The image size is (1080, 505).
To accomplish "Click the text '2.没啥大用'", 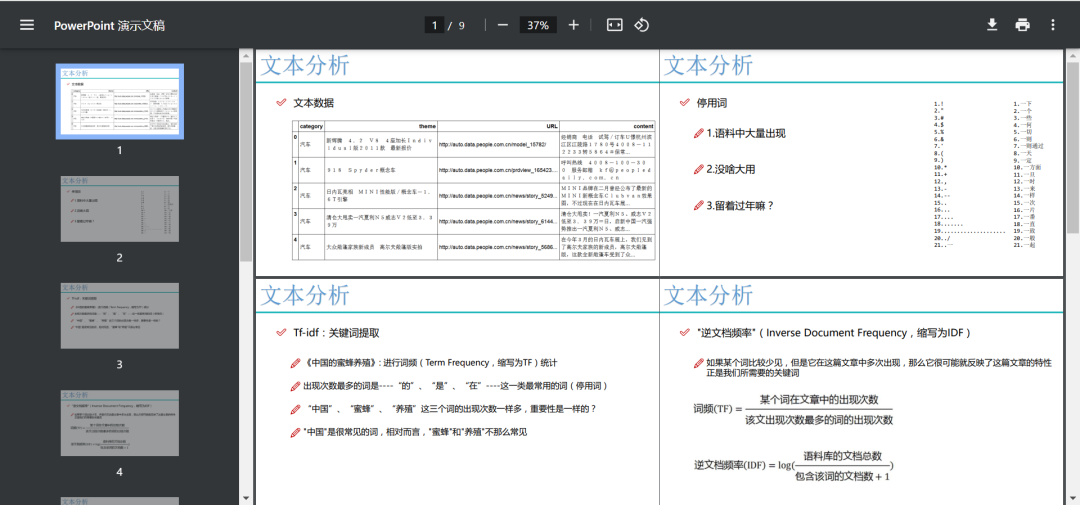I will coord(731,169).
